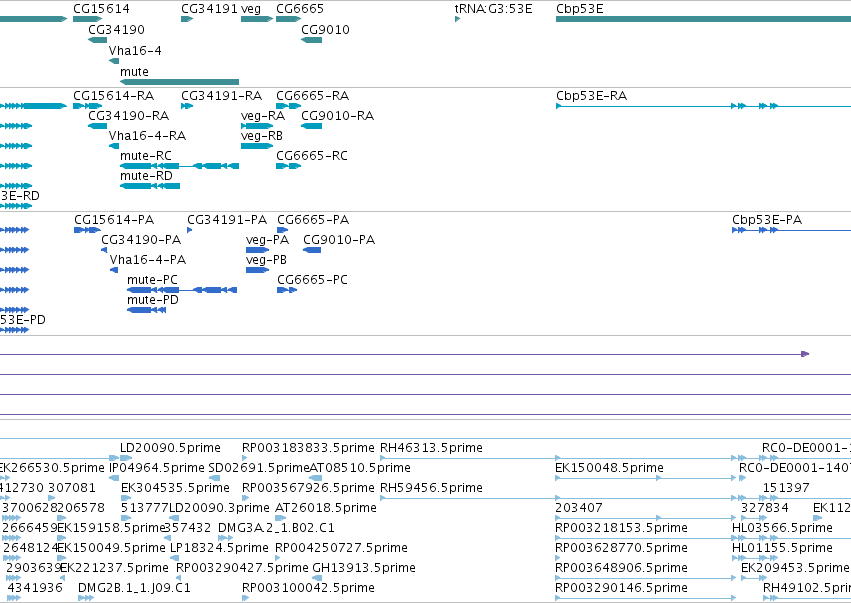Click transcript Vha16-4-RA
The height and width of the screenshot is (603, 851).
[x=147, y=136]
